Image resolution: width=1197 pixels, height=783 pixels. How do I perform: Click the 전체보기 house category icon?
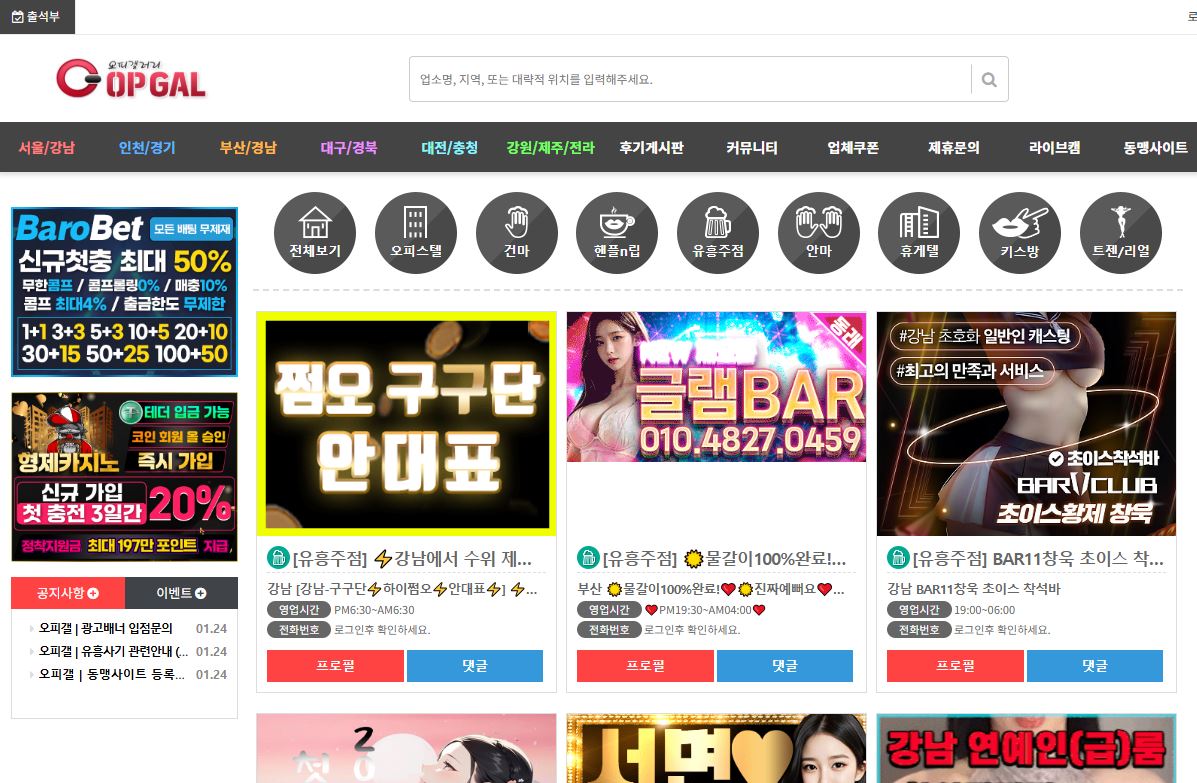point(315,232)
